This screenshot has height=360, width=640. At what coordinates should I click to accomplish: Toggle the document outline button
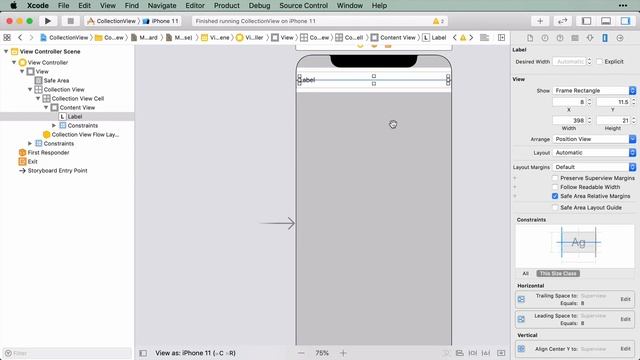pos(143,353)
